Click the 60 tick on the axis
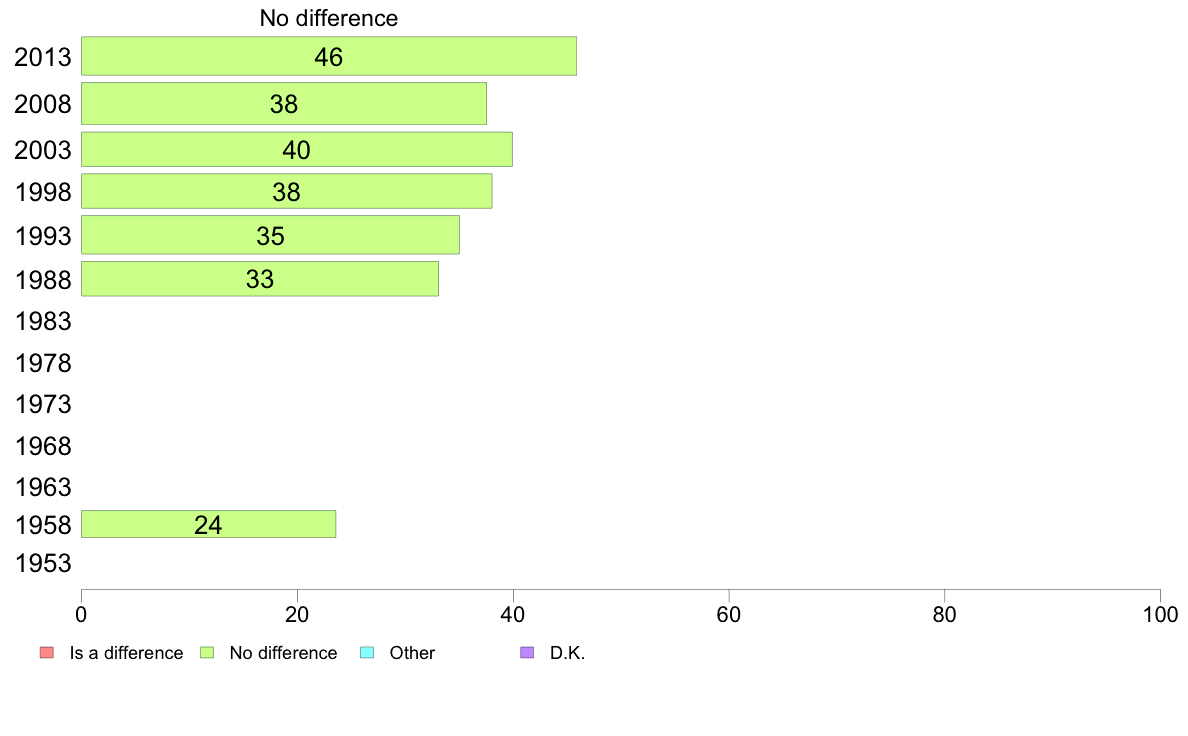Image resolution: width=1188 pixels, height=736 pixels. tap(729, 615)
